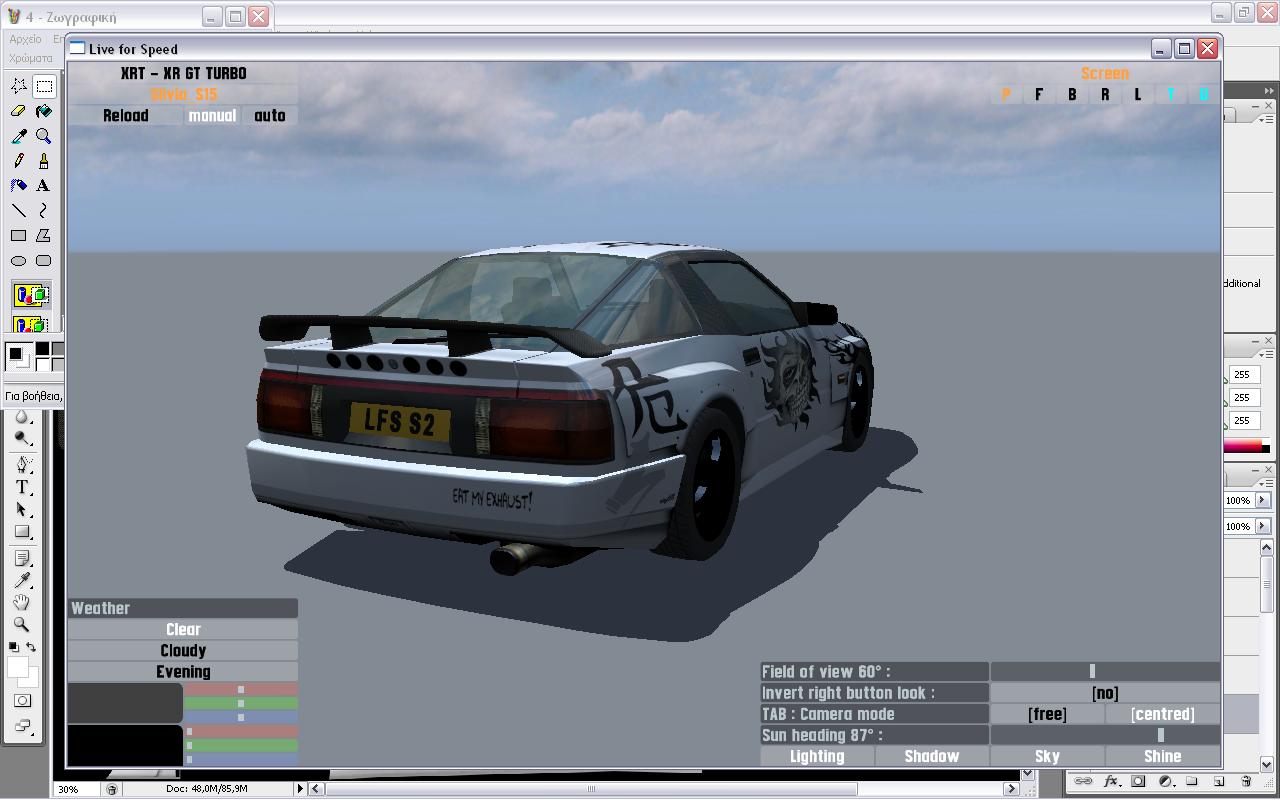1280x800 pixels.
Task: Choose the Brush tool in Paint
Action: 44,161
